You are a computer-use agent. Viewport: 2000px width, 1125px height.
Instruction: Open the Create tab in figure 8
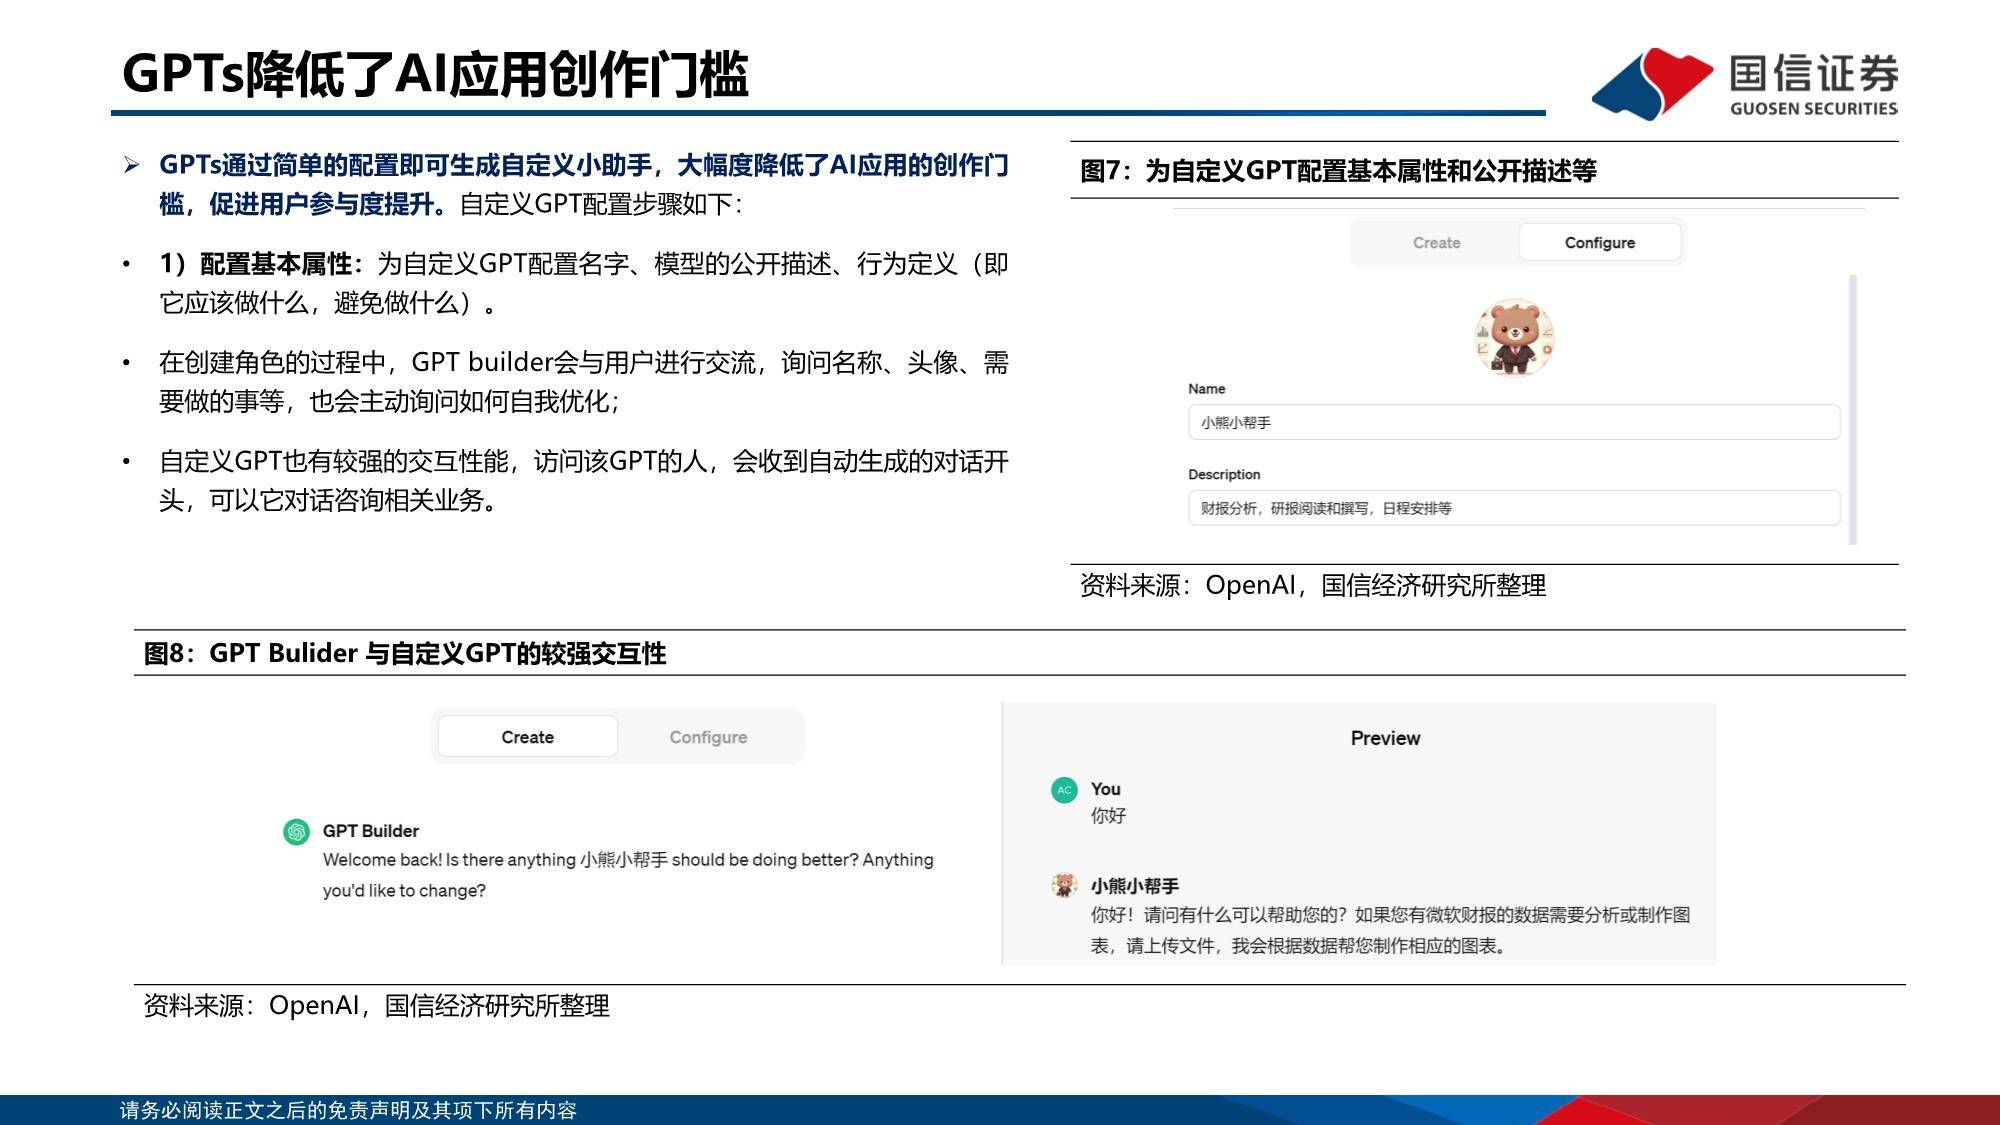tap(527, 737)
